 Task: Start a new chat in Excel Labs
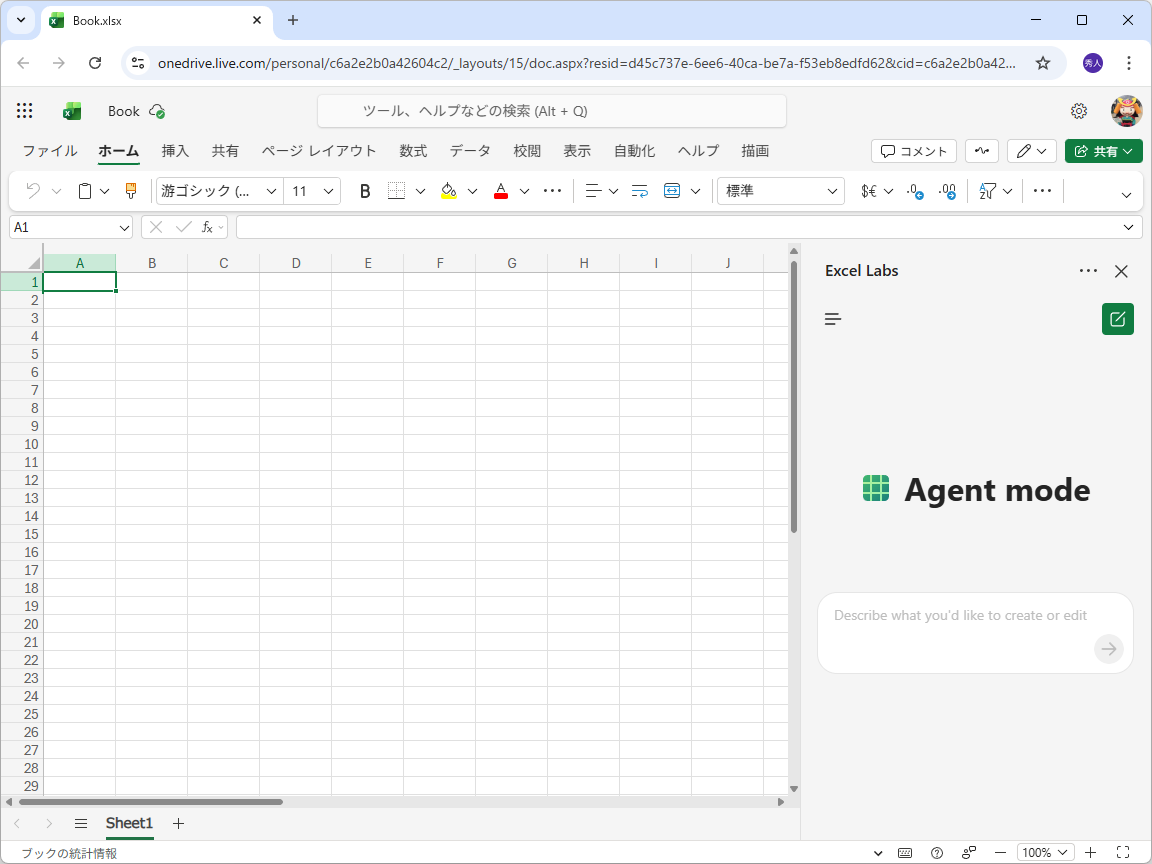1117,319
